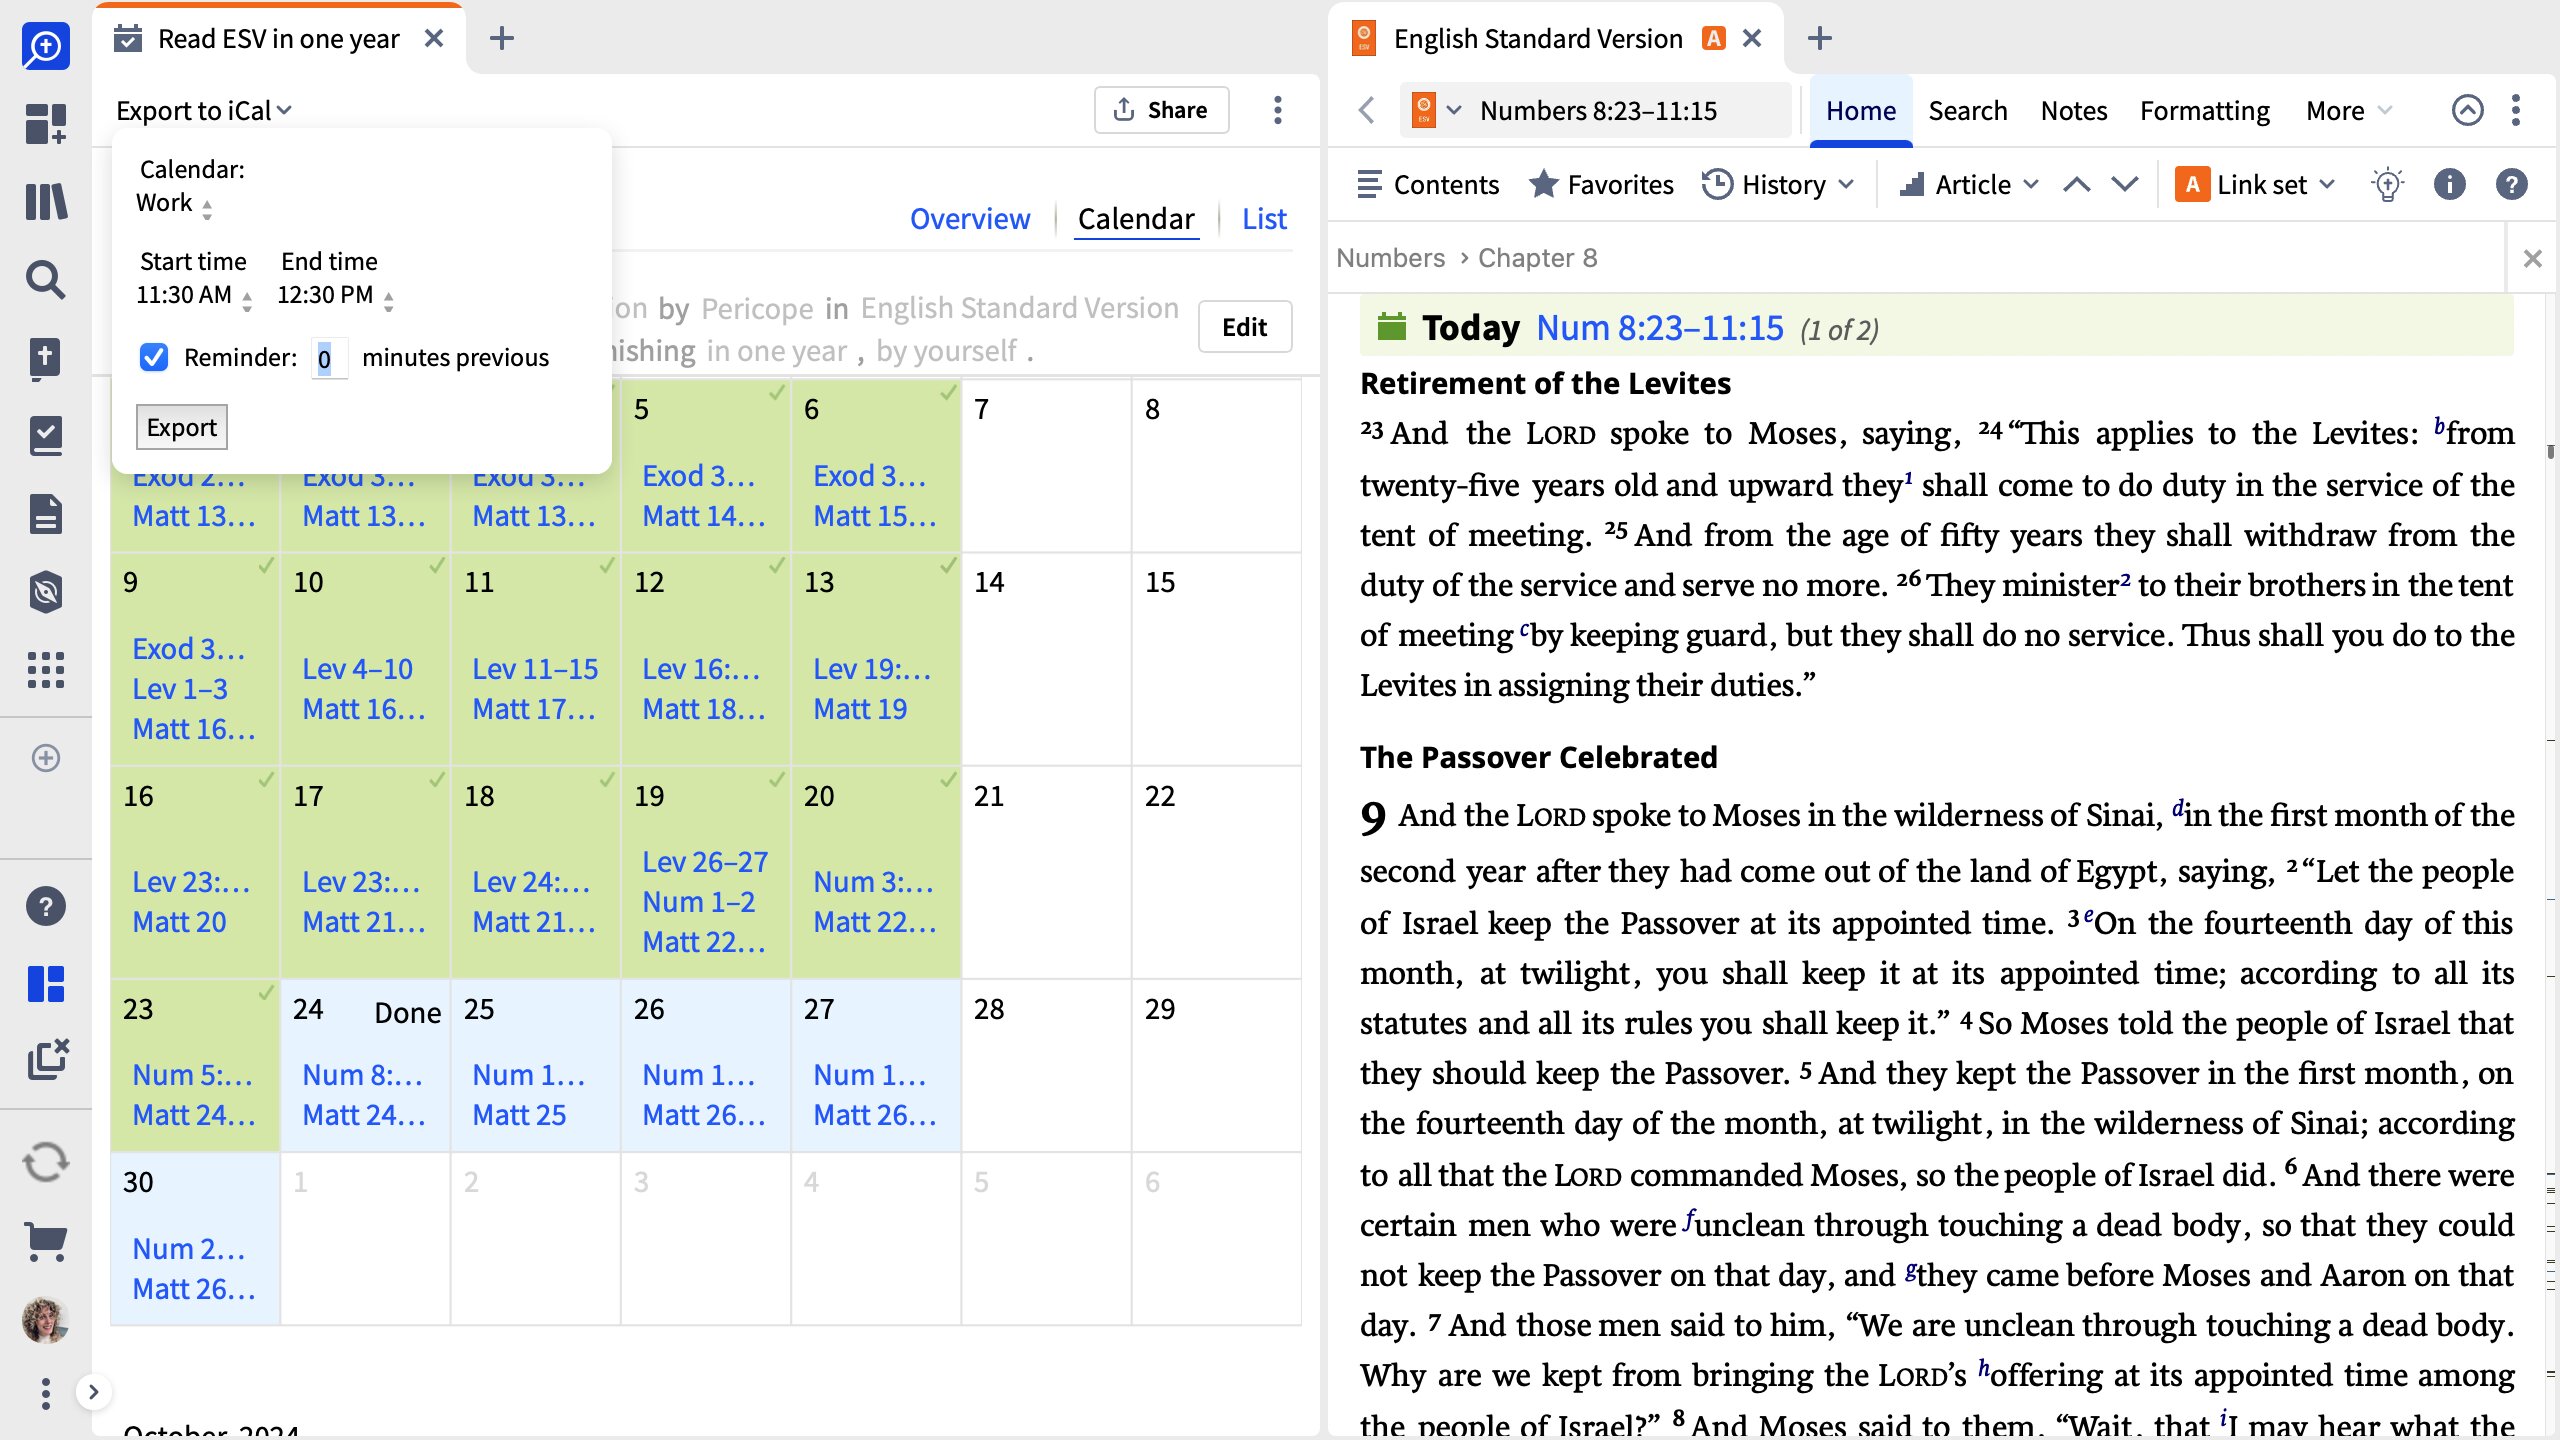
Task: Open Favorites in ESV toolbar
Action: click(x=1601, y=185)
